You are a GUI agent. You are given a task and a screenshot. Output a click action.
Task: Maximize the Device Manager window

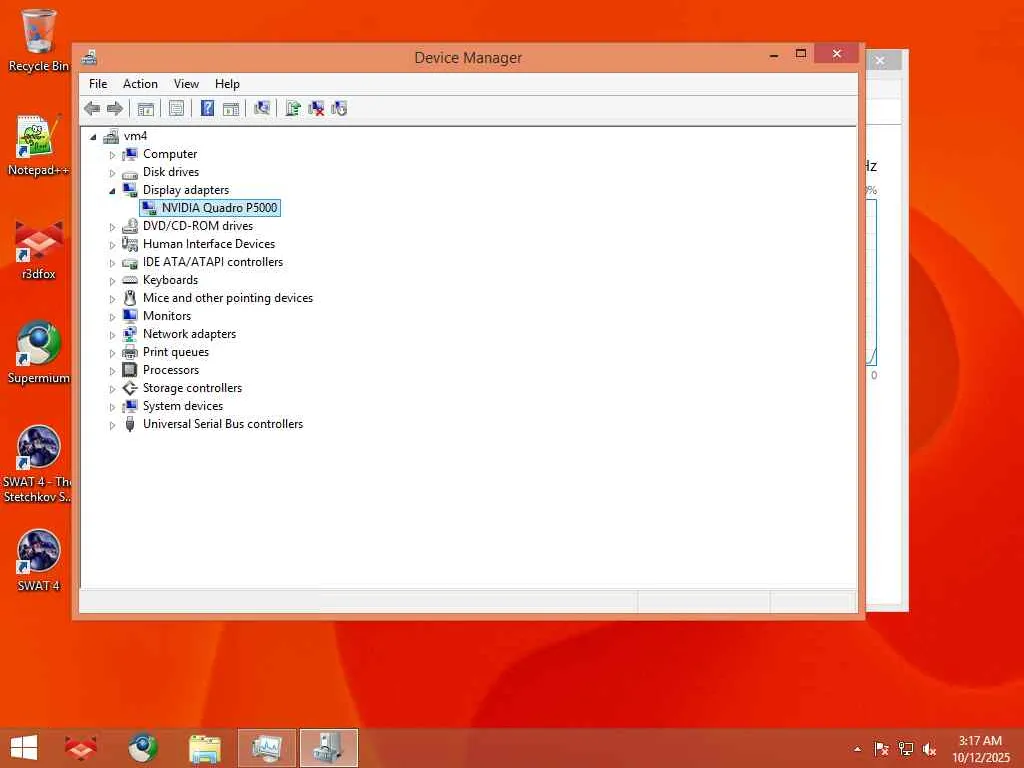pos(801,54)
